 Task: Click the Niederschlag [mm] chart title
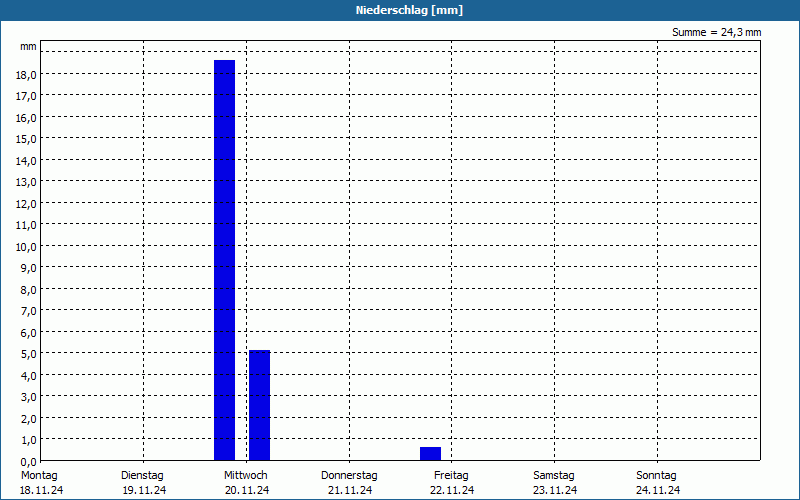tap(409, 10)
